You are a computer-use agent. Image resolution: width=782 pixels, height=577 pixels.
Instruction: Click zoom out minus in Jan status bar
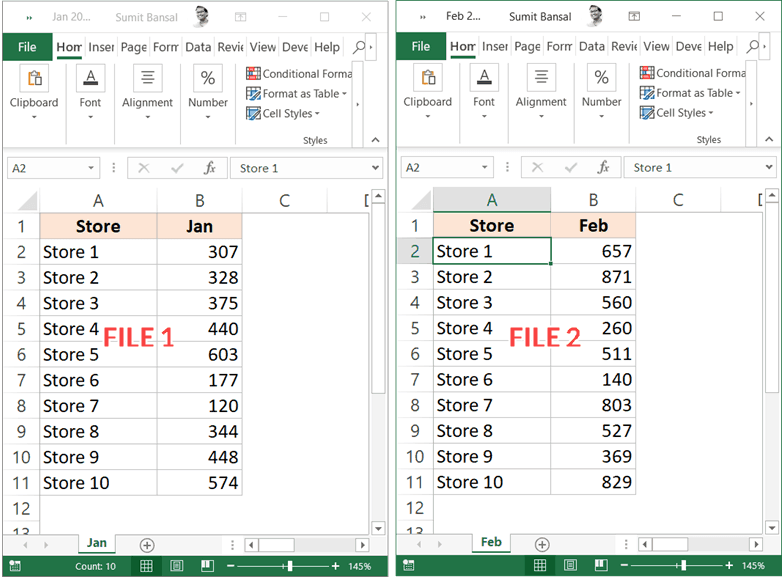[x=231, y=566]
